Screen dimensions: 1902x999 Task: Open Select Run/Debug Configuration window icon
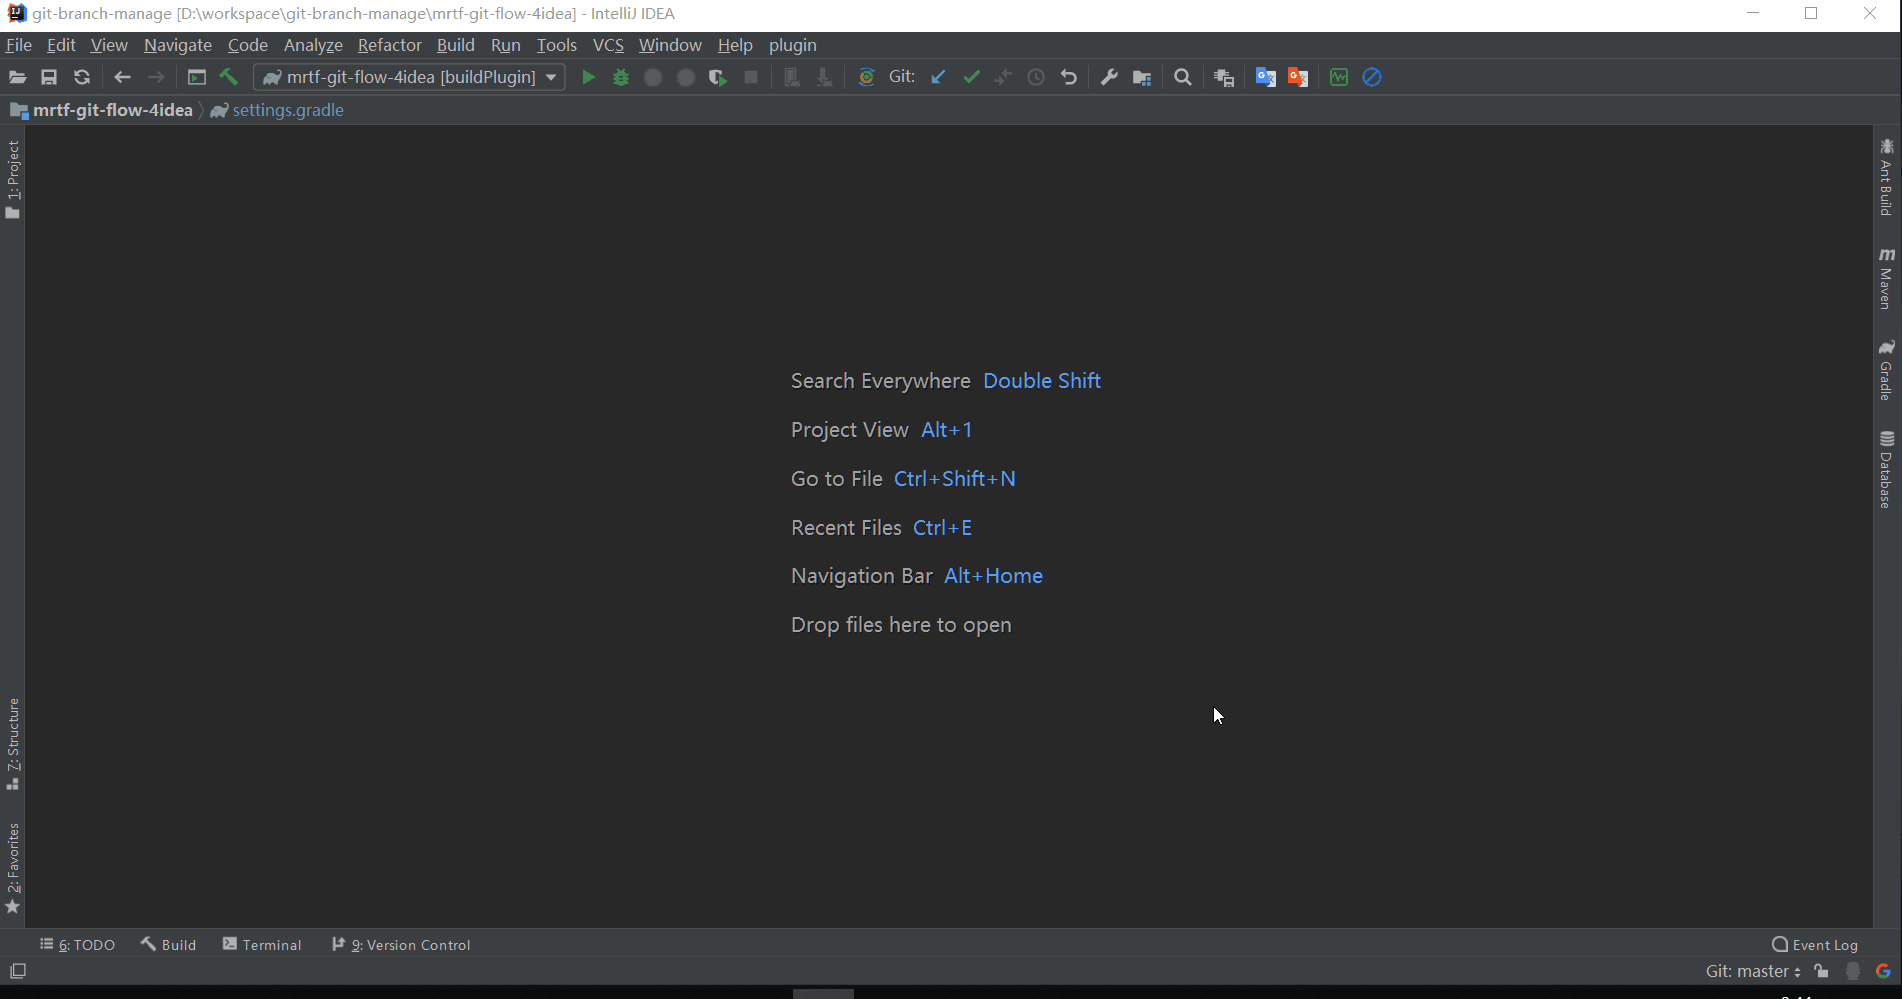click(197, 77)
